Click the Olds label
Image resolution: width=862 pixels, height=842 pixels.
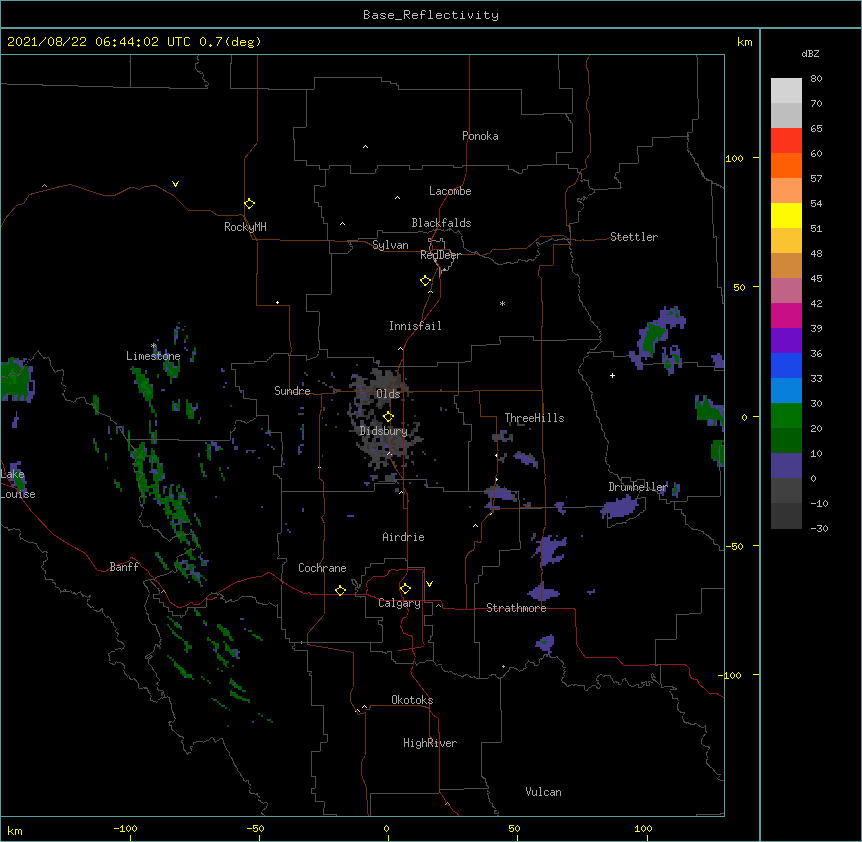click(388, 394)
